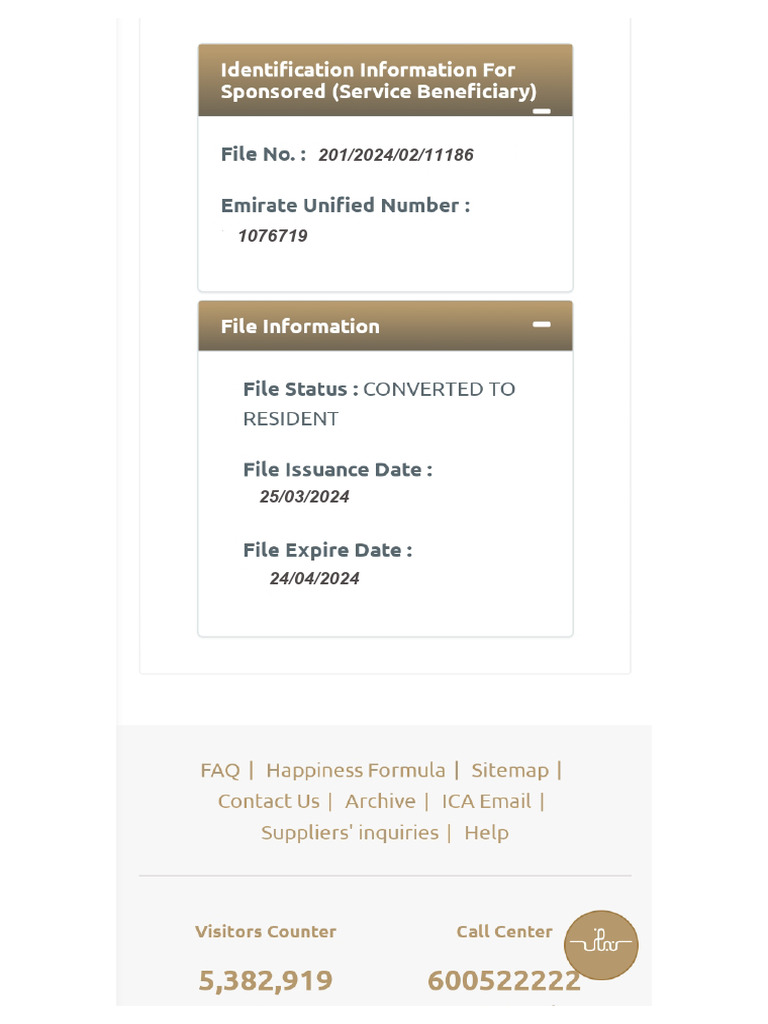Click the Visitors Counter value 5,382,919

[265, 980]
